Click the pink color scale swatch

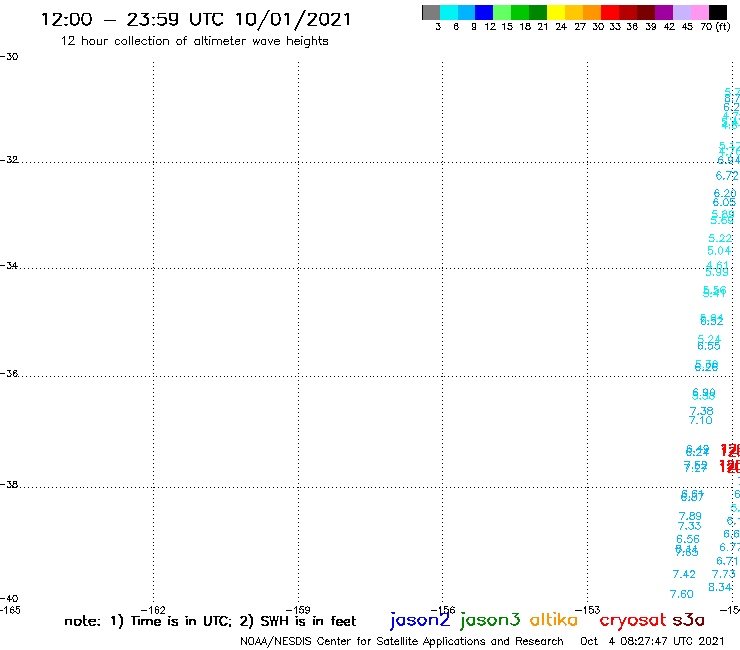tap(700, 12)
